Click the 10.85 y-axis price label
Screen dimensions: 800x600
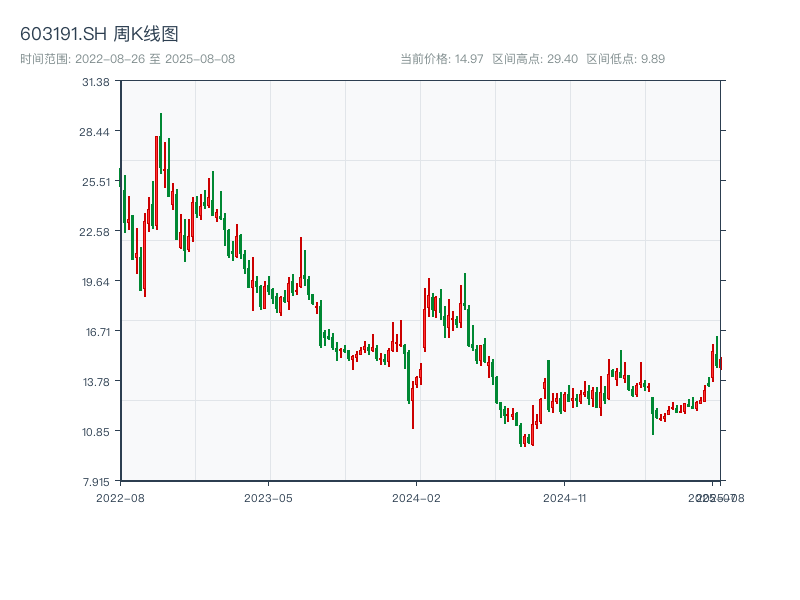(x=96, y=431)
